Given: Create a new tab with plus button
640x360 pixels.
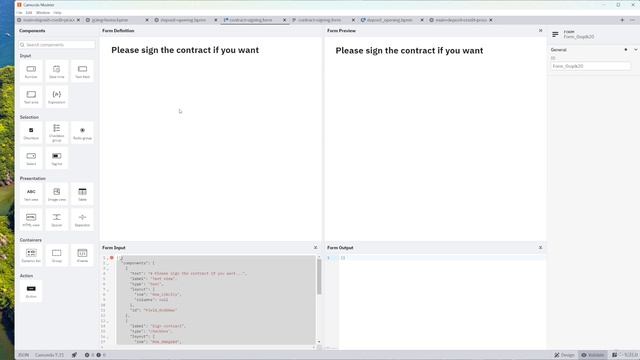Looking at the screenshot, I should click(622, 20).
